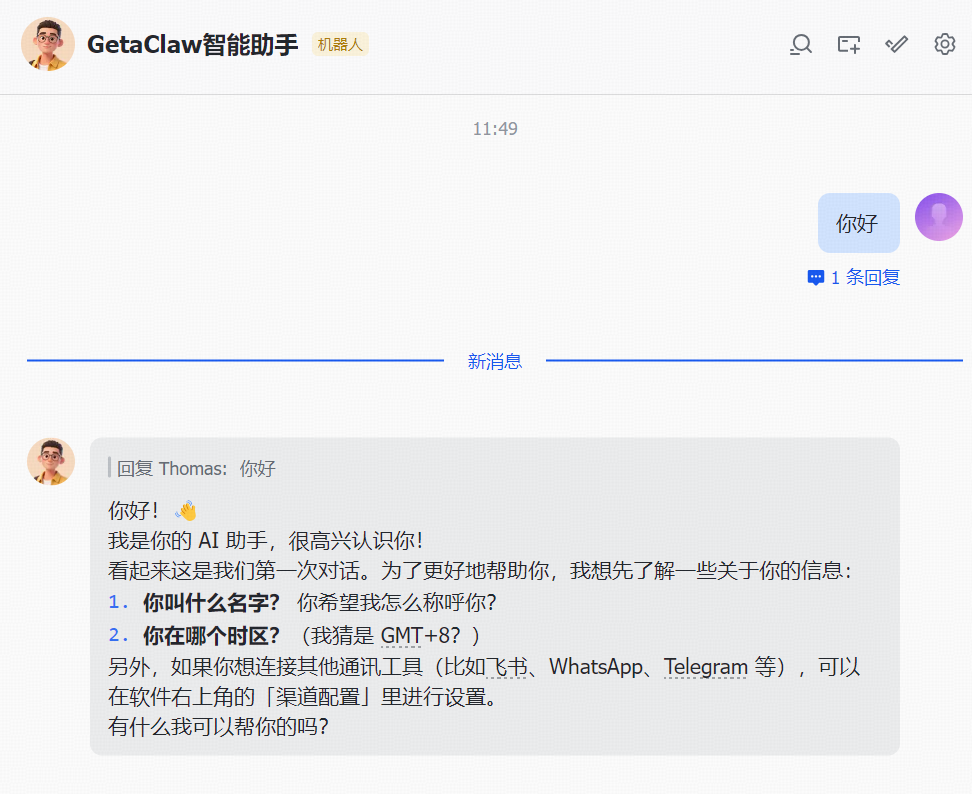Click the bot avatar beside the reply message
972x794 pixels.
[x=50, y=462]
